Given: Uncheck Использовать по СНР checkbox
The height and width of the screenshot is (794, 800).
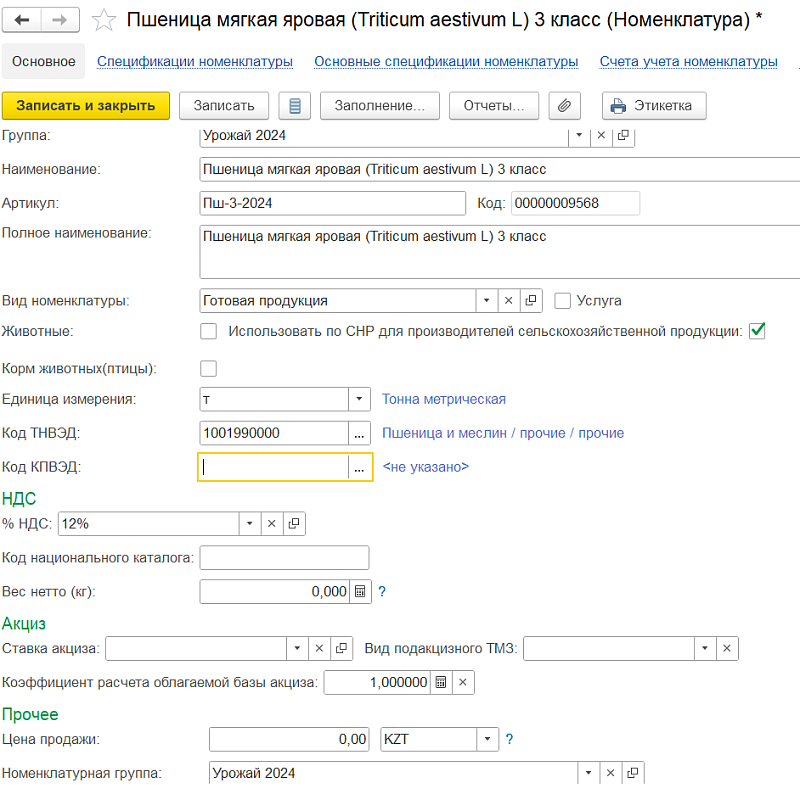Looking at the screenshot, I should (x=757, y=331).
